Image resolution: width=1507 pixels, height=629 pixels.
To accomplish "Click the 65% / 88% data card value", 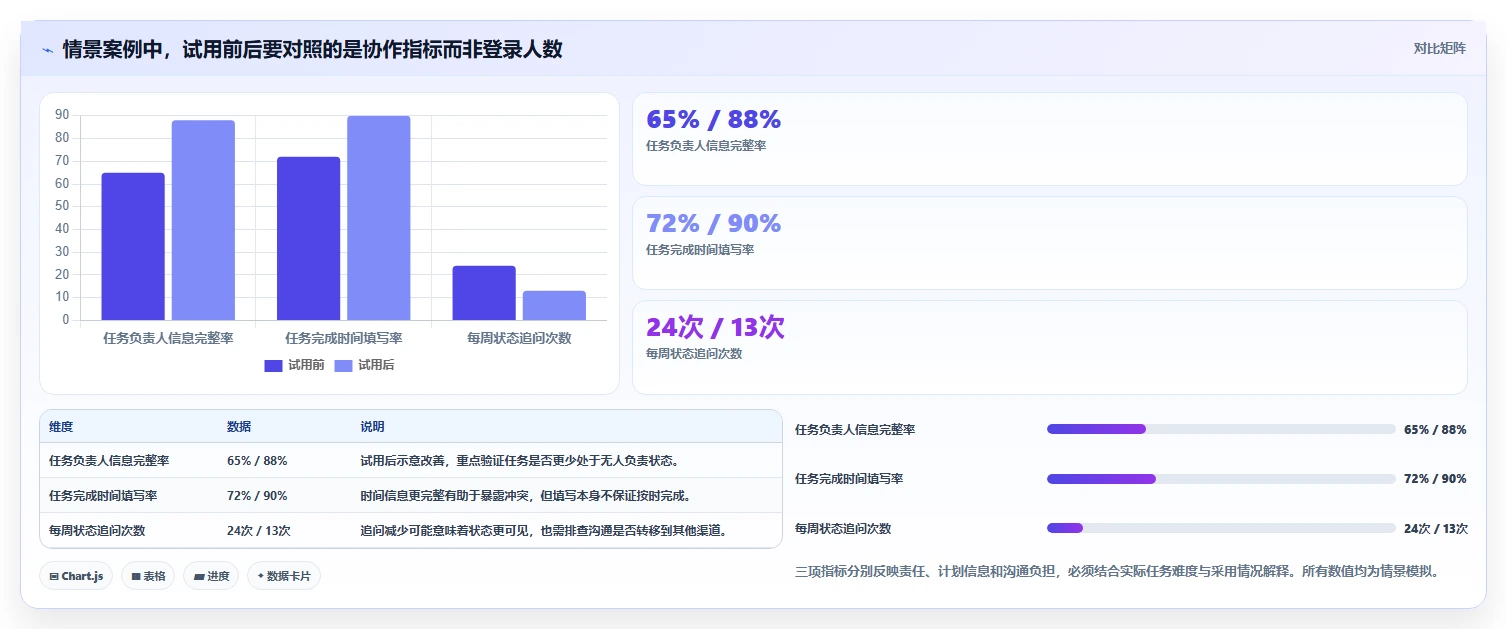I will tap(713, 119).
